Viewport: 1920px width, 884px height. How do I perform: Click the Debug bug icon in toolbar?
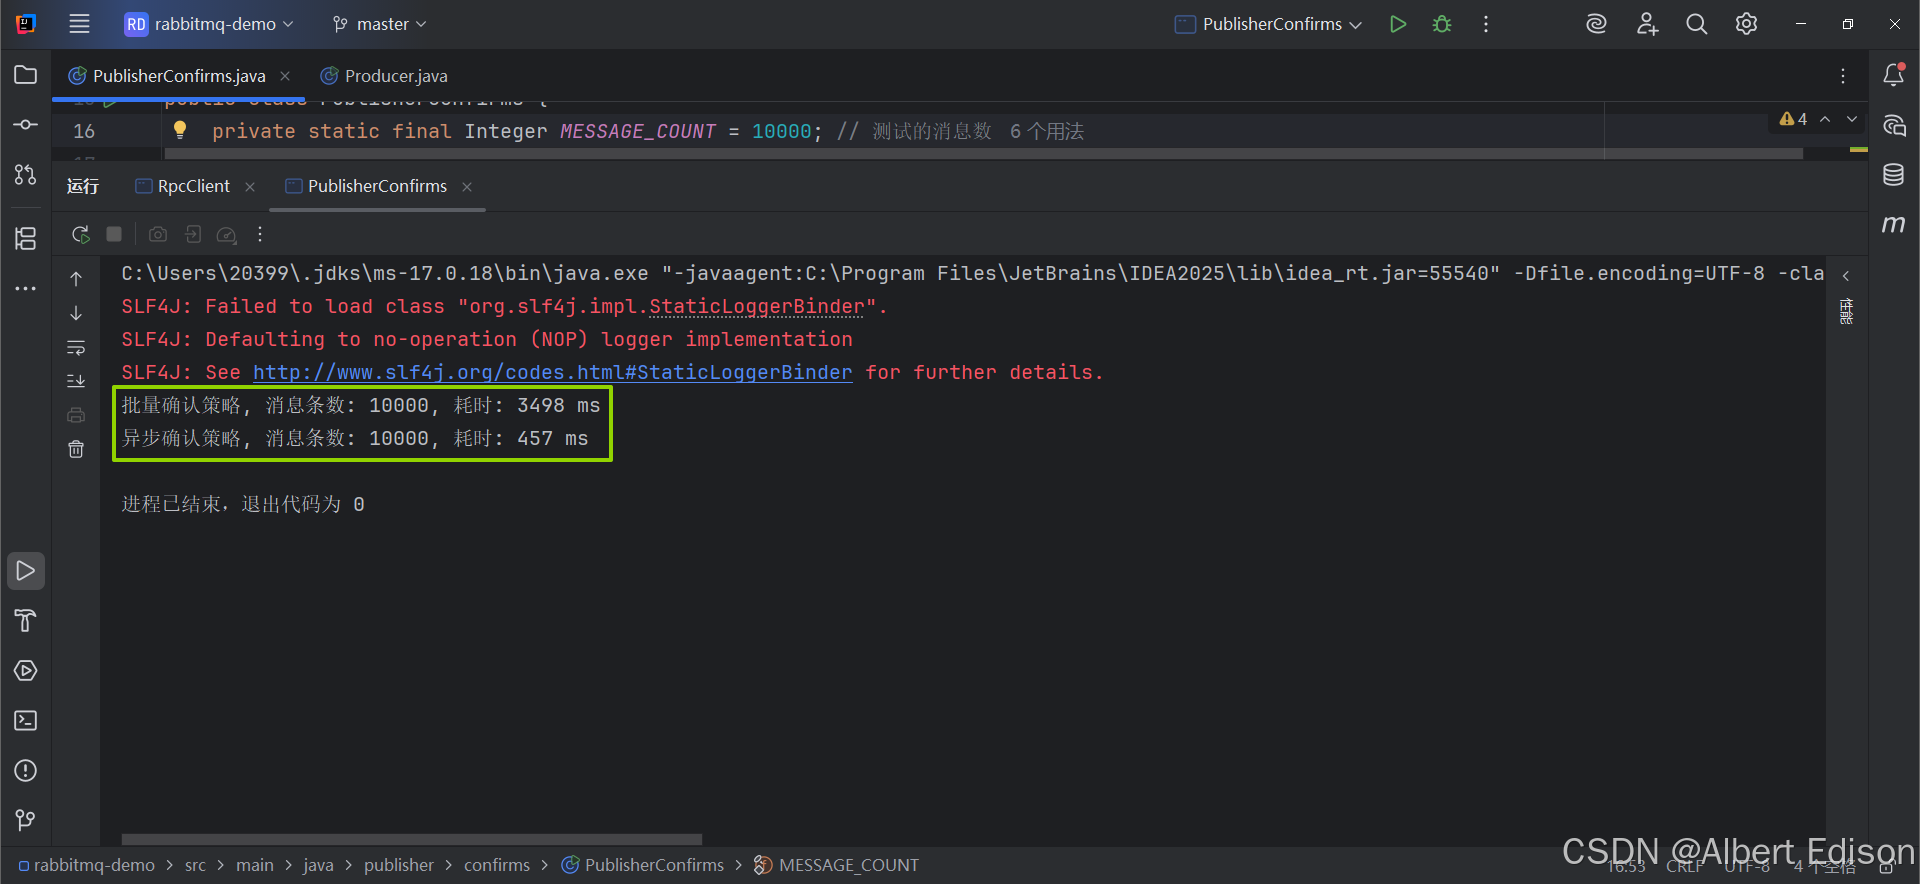point(1442,24)
